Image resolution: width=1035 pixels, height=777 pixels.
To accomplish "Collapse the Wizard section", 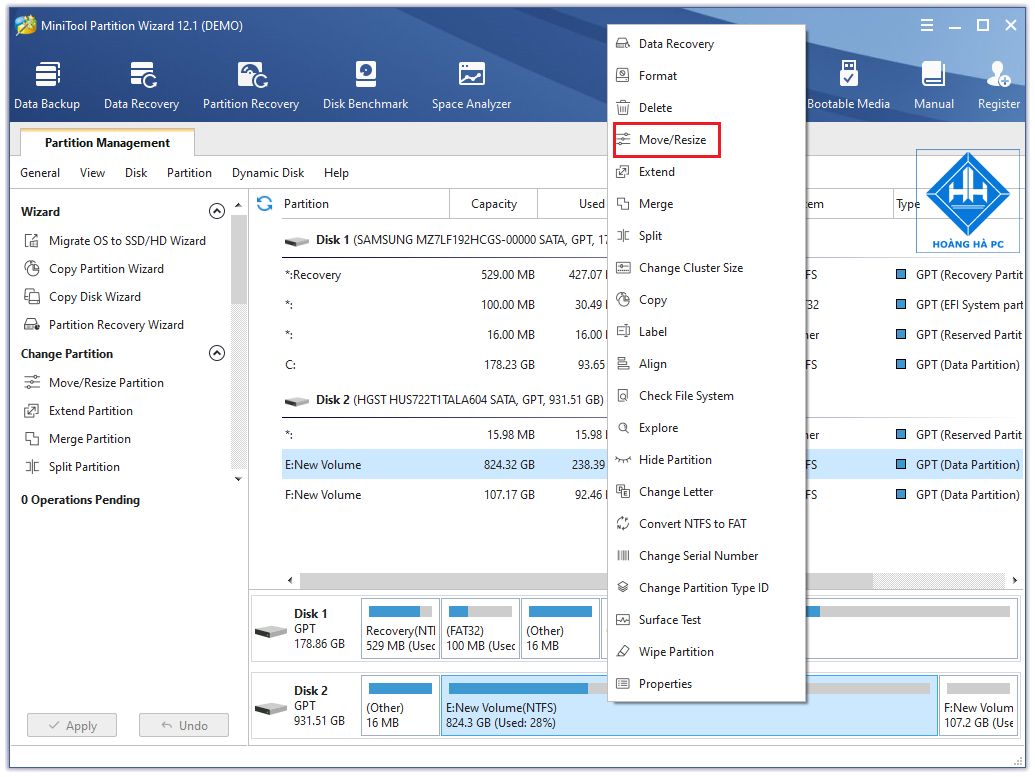I will click(217, 211).
